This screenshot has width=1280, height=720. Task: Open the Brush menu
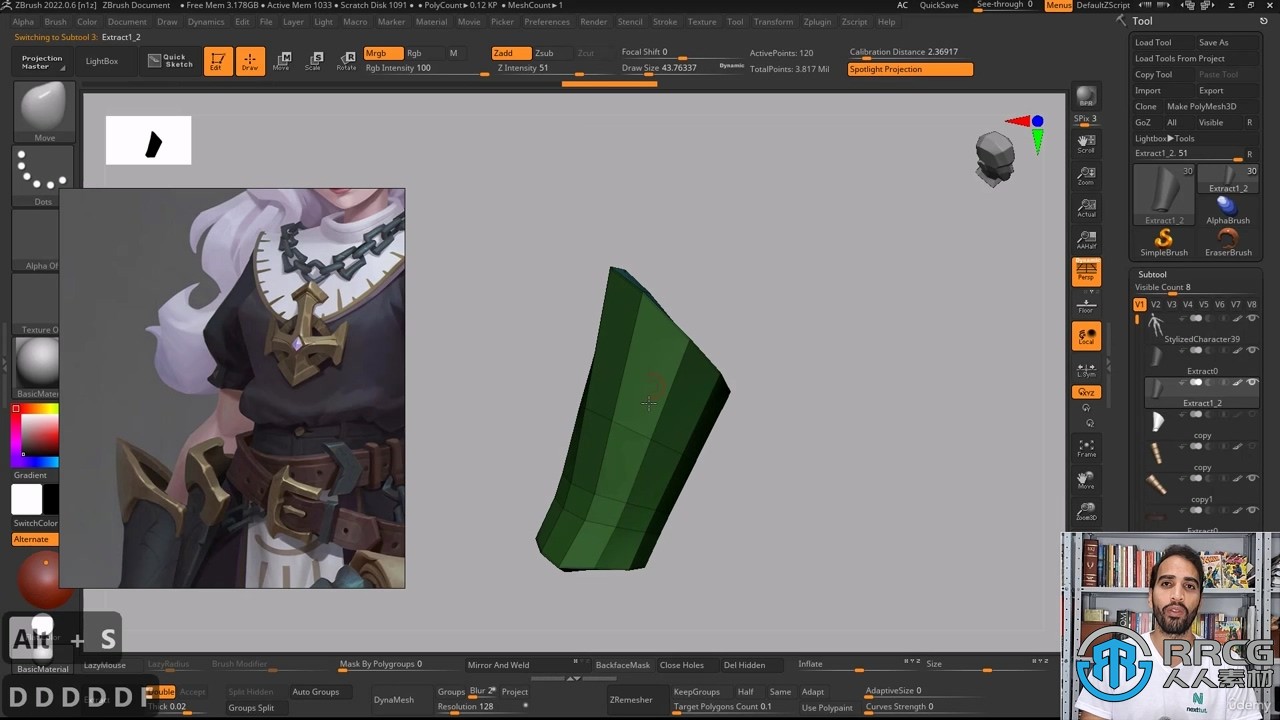point(55,21)
